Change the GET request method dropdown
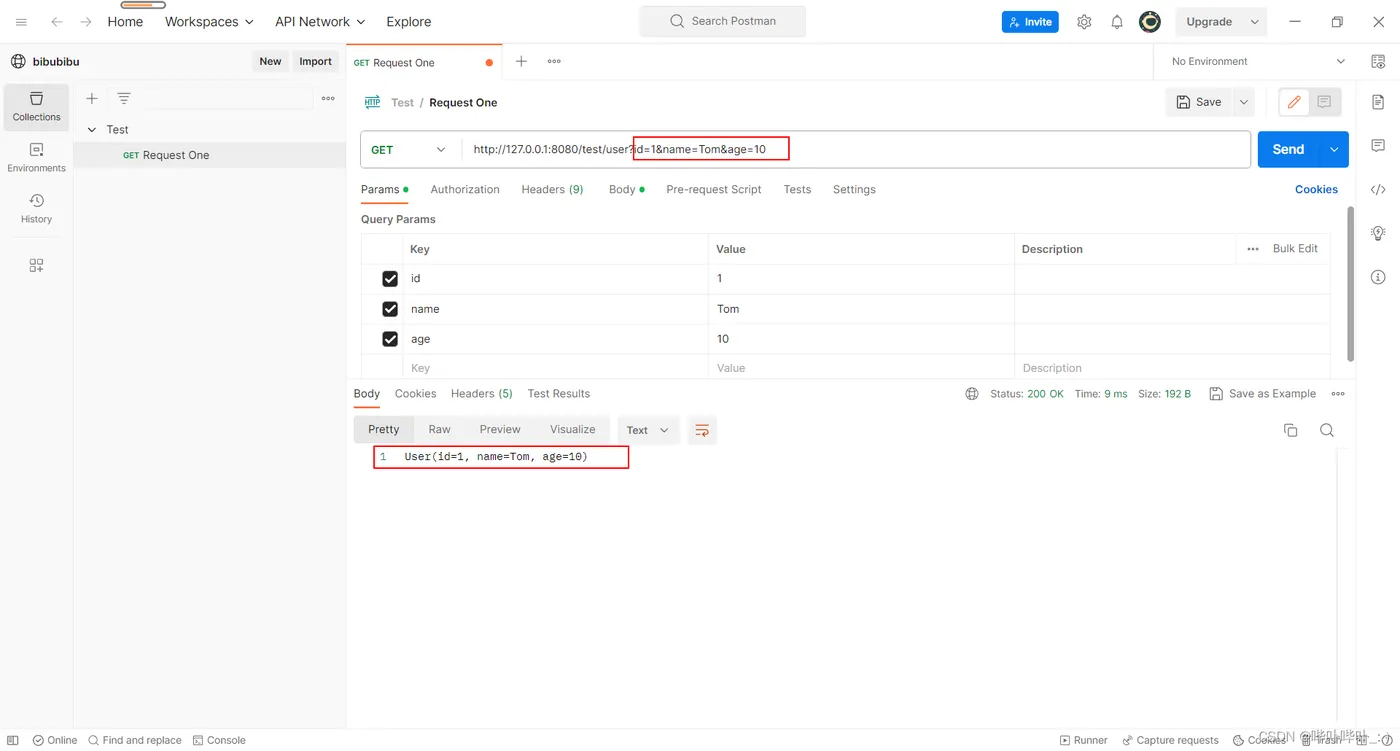The image size is (1400, 751). coord(409,150)
